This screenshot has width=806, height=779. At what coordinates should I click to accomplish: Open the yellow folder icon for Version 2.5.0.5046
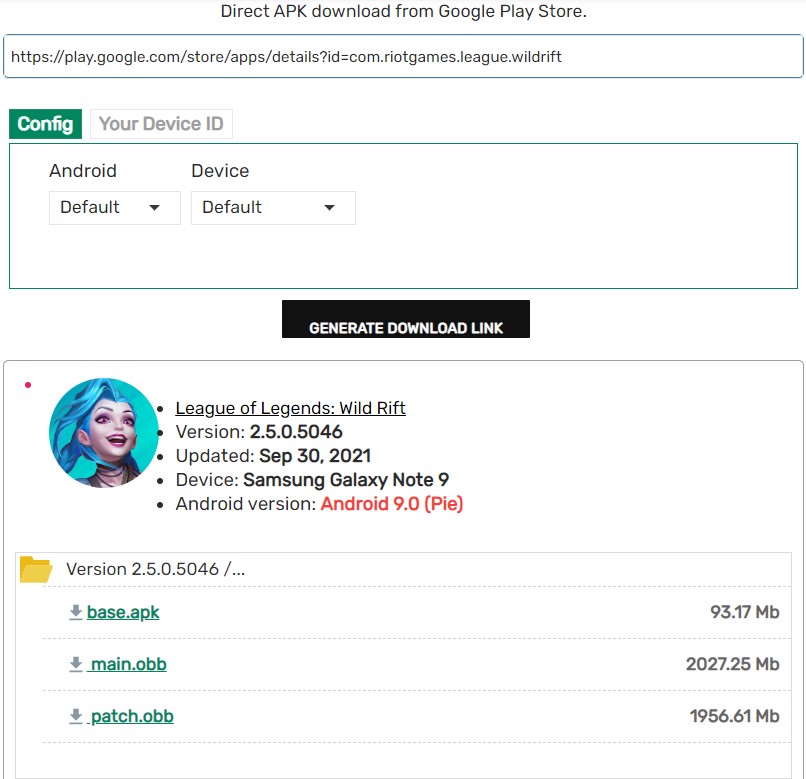tap(35, 569)
